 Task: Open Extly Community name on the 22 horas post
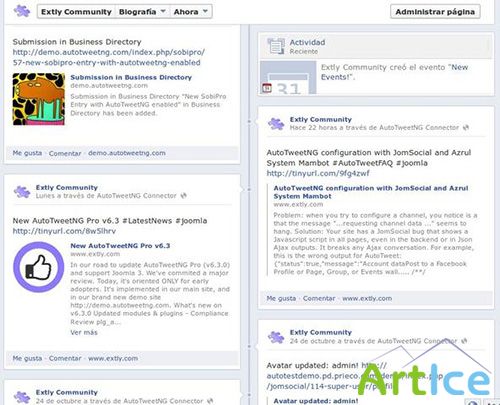[321, 119]
